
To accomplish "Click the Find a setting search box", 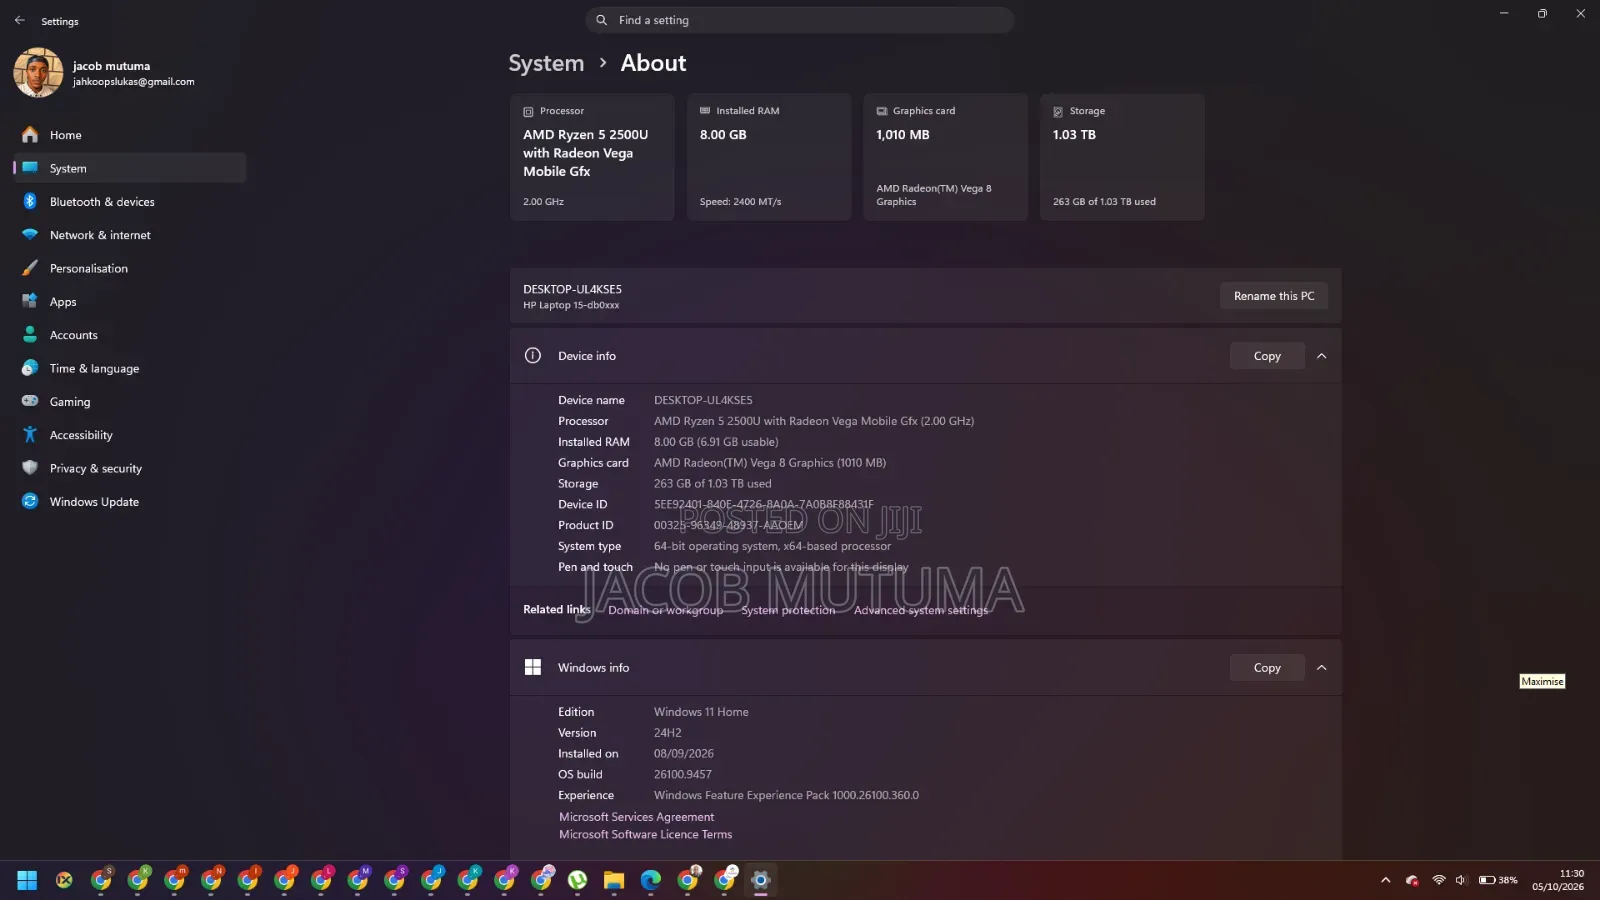I will tap(800, 20).
